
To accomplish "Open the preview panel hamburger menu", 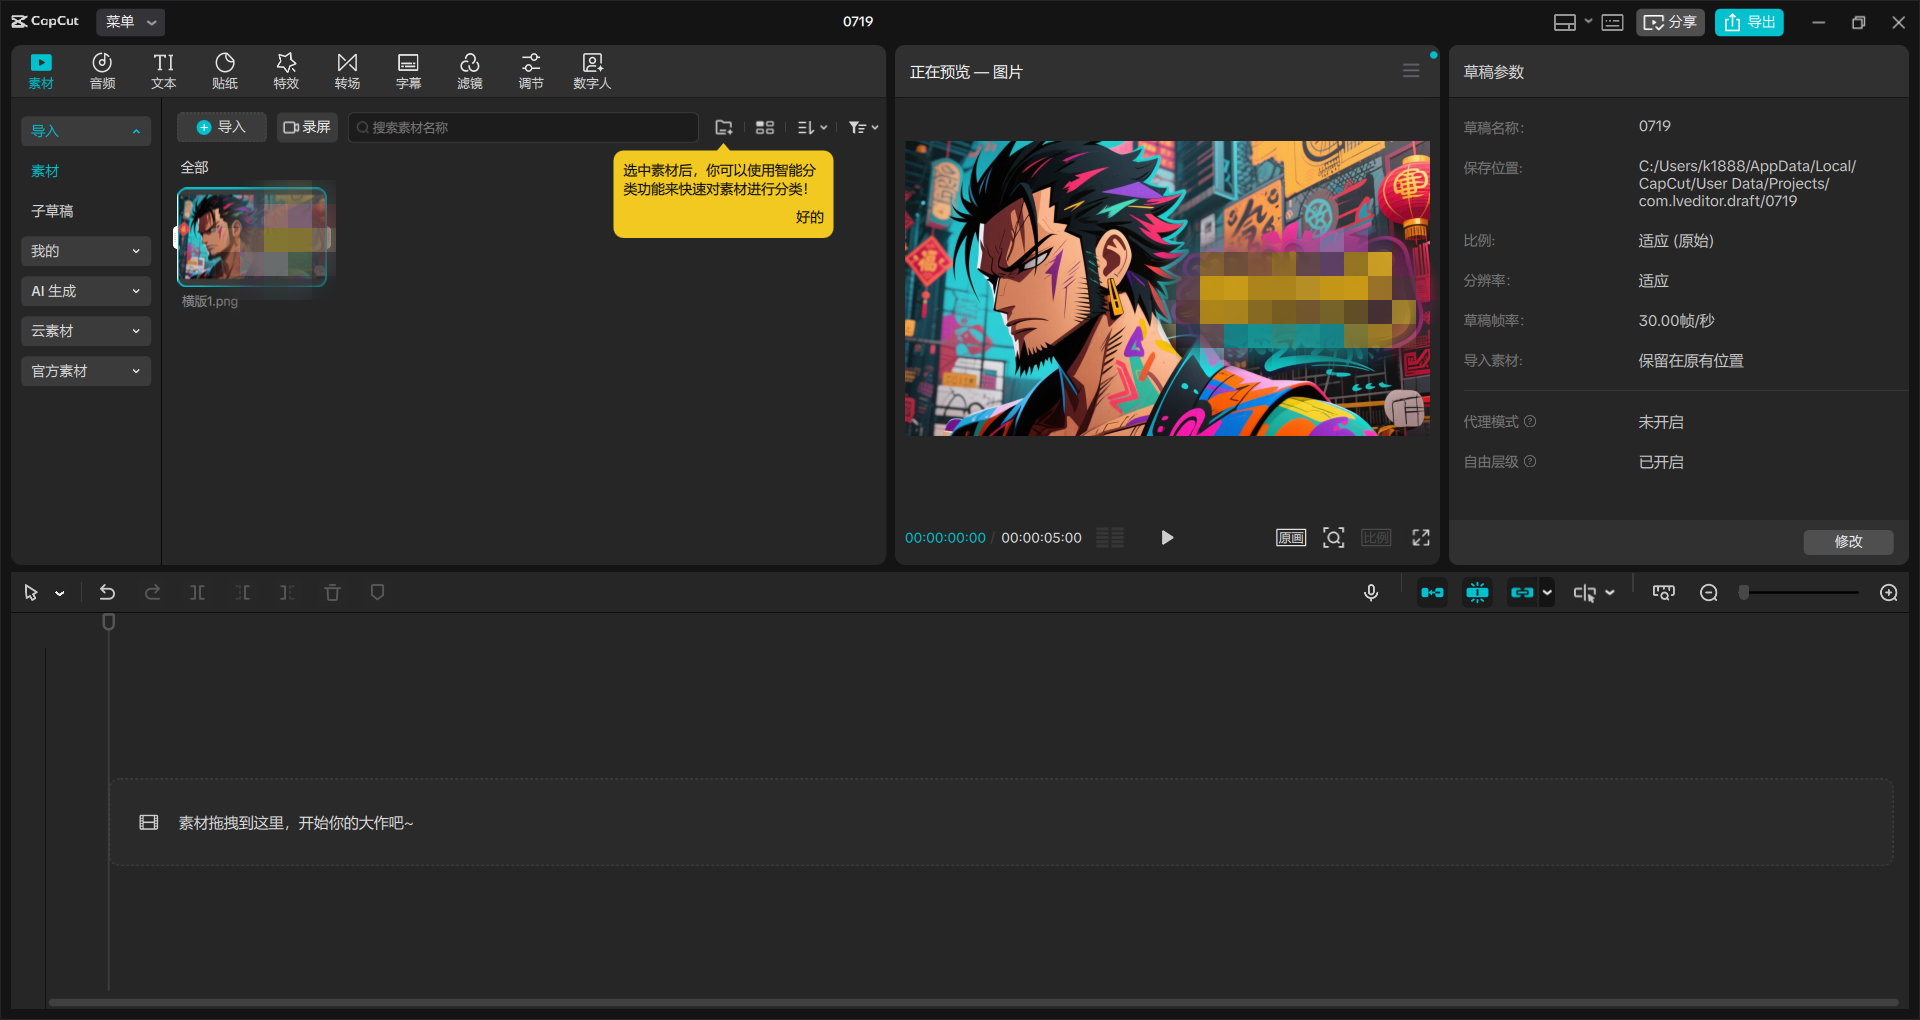I will point(1411,71).
